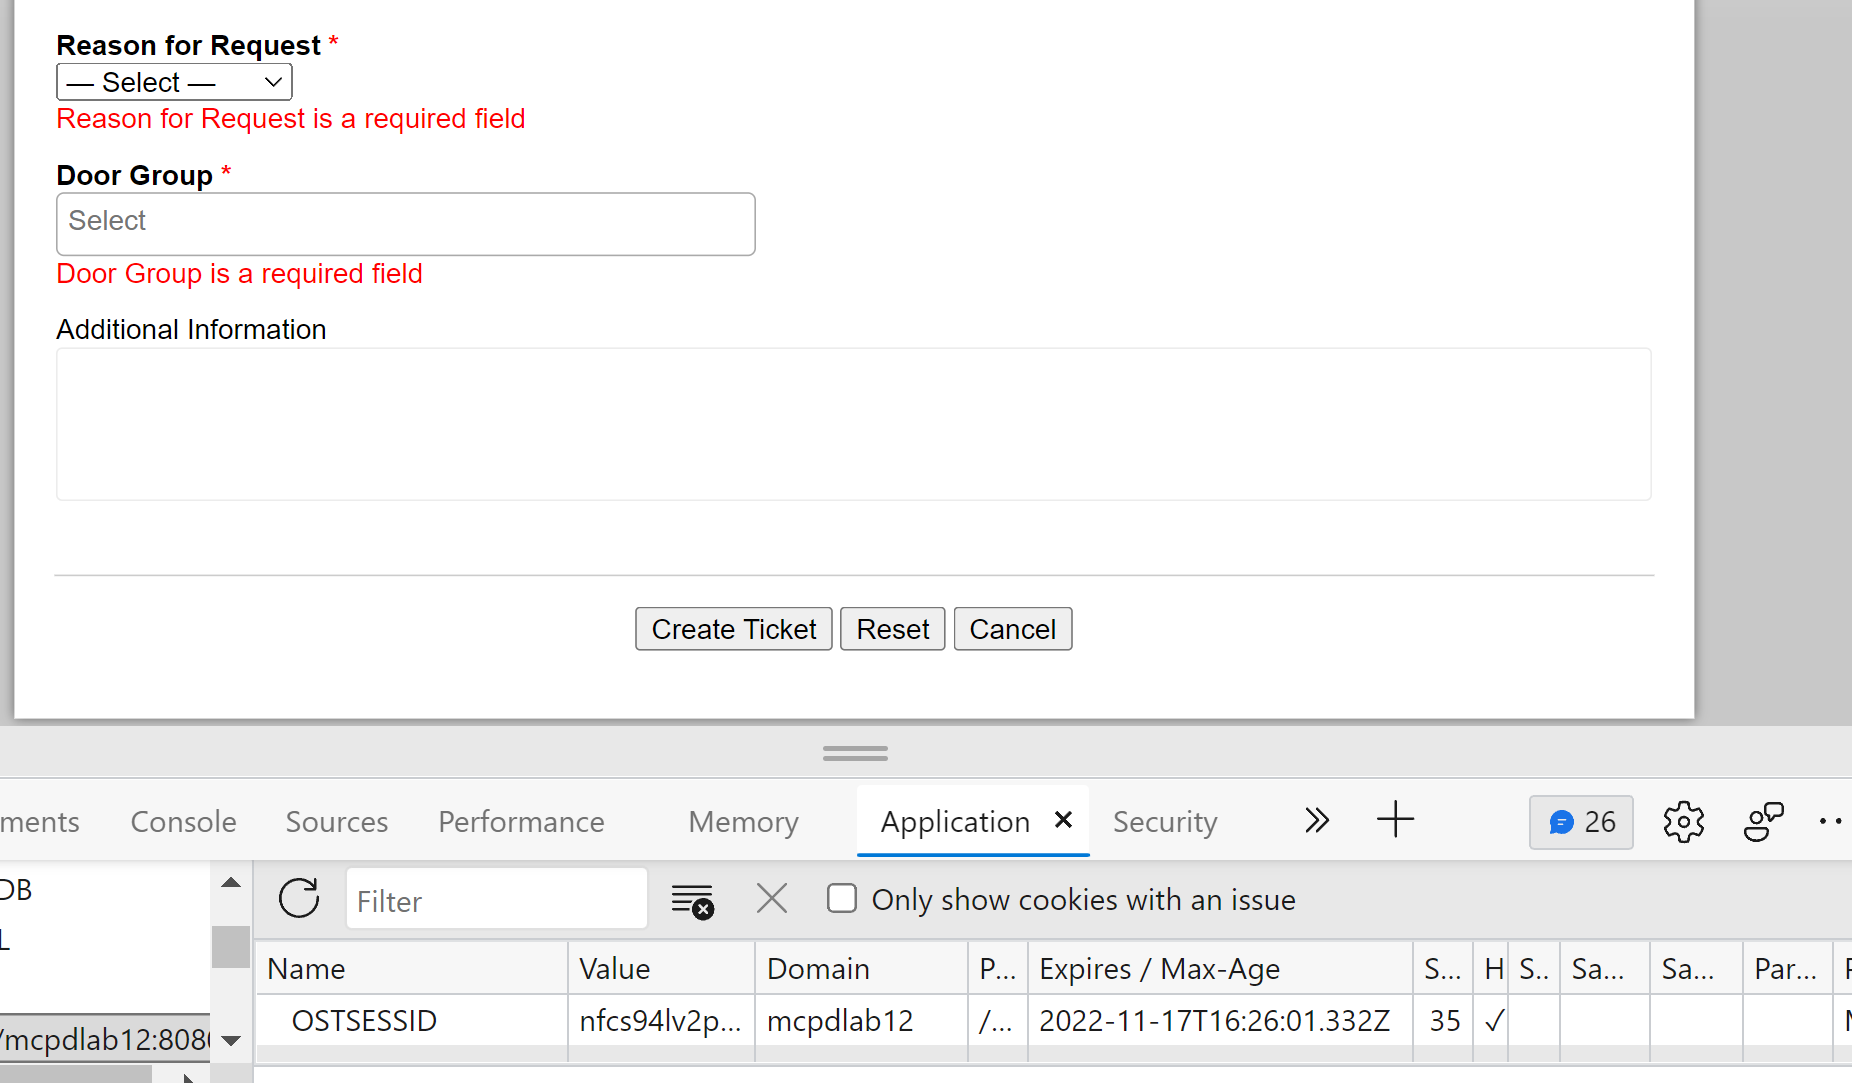This screenshot has height=1083, width=1852.
Task: Select the OSTSESSID cookie row
Action: (364, 1021)
